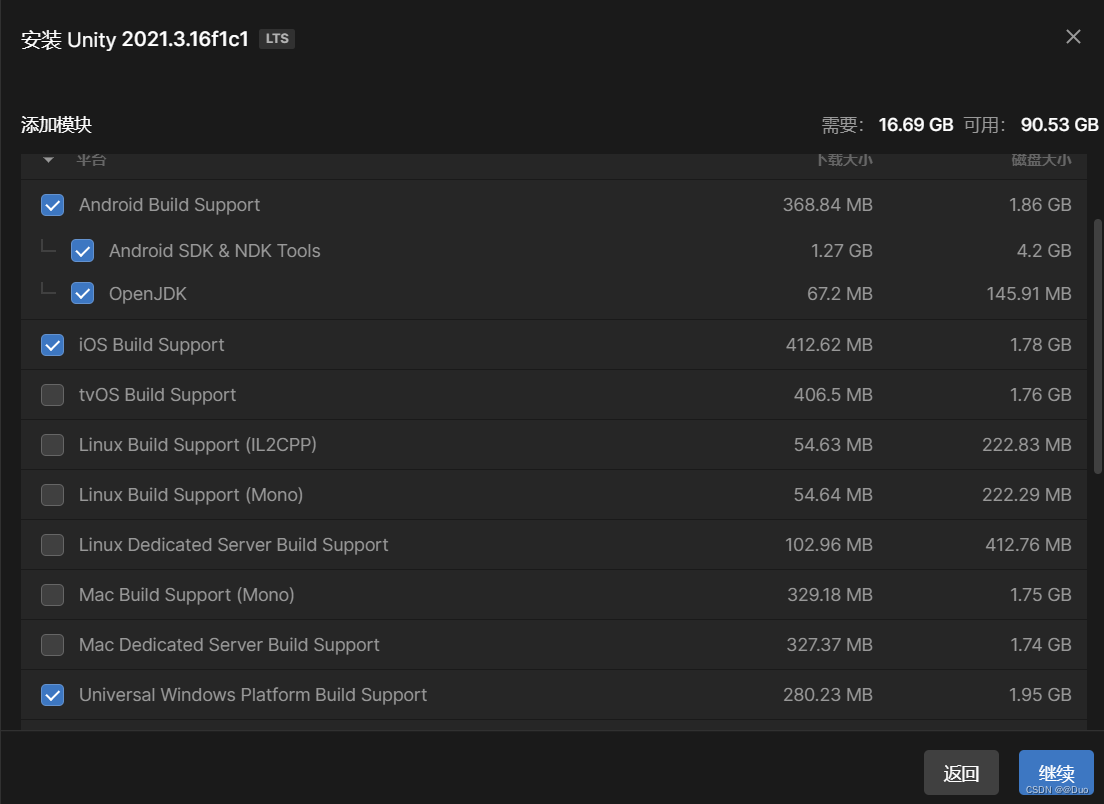Check Linux Dedicated Server Build Support
1104x804 pixels.
(x=53, y=545)
